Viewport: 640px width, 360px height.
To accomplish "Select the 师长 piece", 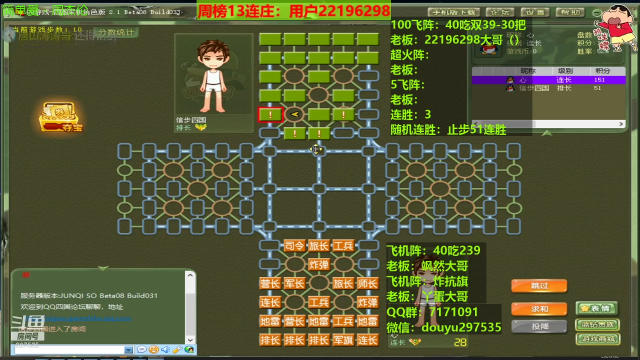I will pos(368,283).
